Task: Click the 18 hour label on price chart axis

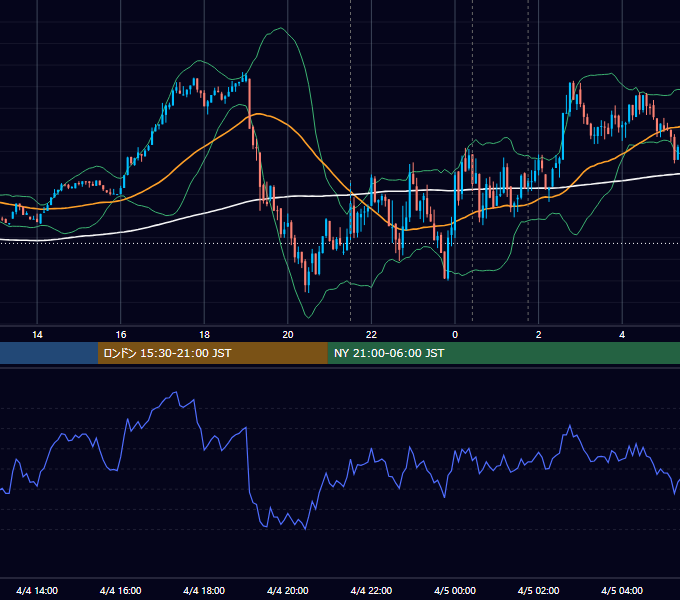Action: pos(204,335)
